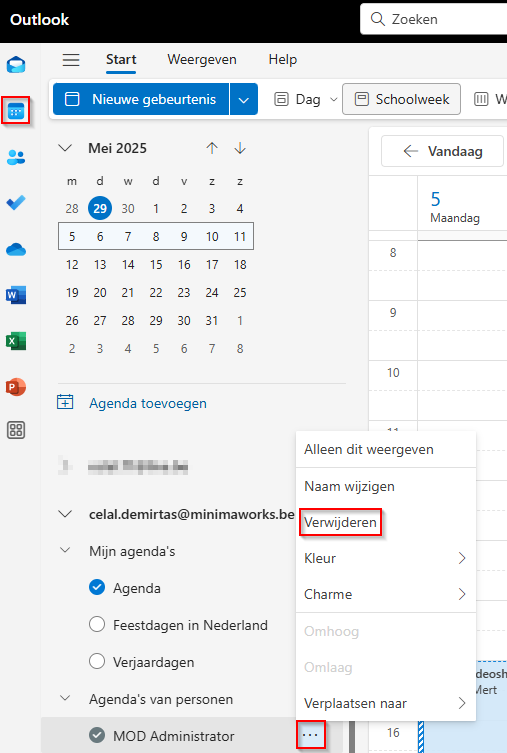Viewport: 507px width, 753px height.
Task: Select the Start ribbon tab
Action: click(x=121, y=60)
